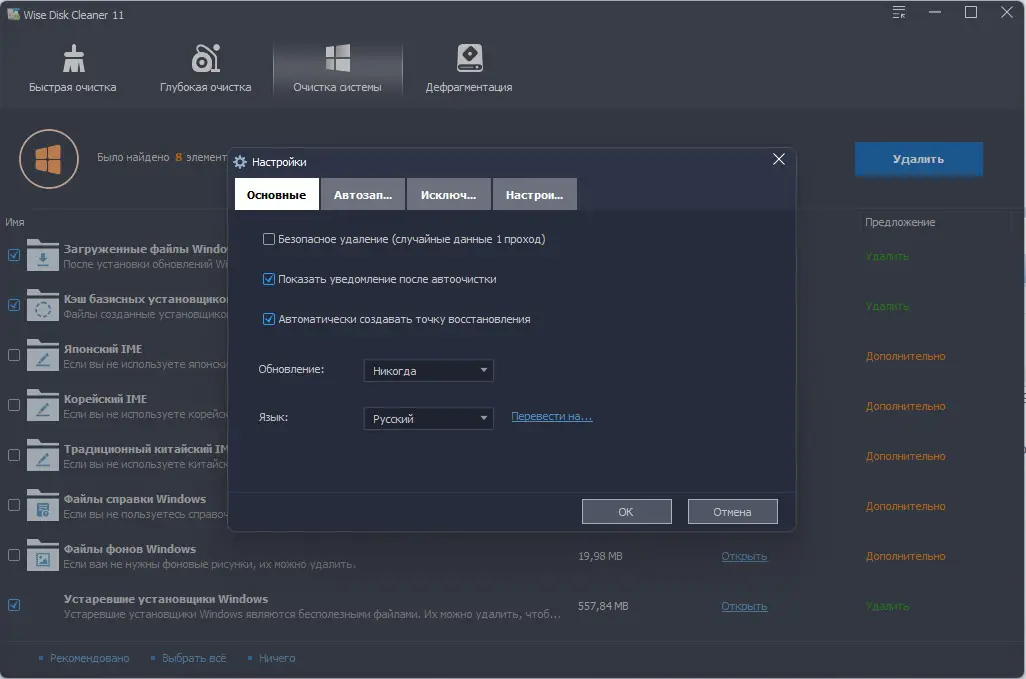1026x679 pixels.
Task: Check the Традиционный китайский IME row checkbox
Action: click(x=14, y=455)
